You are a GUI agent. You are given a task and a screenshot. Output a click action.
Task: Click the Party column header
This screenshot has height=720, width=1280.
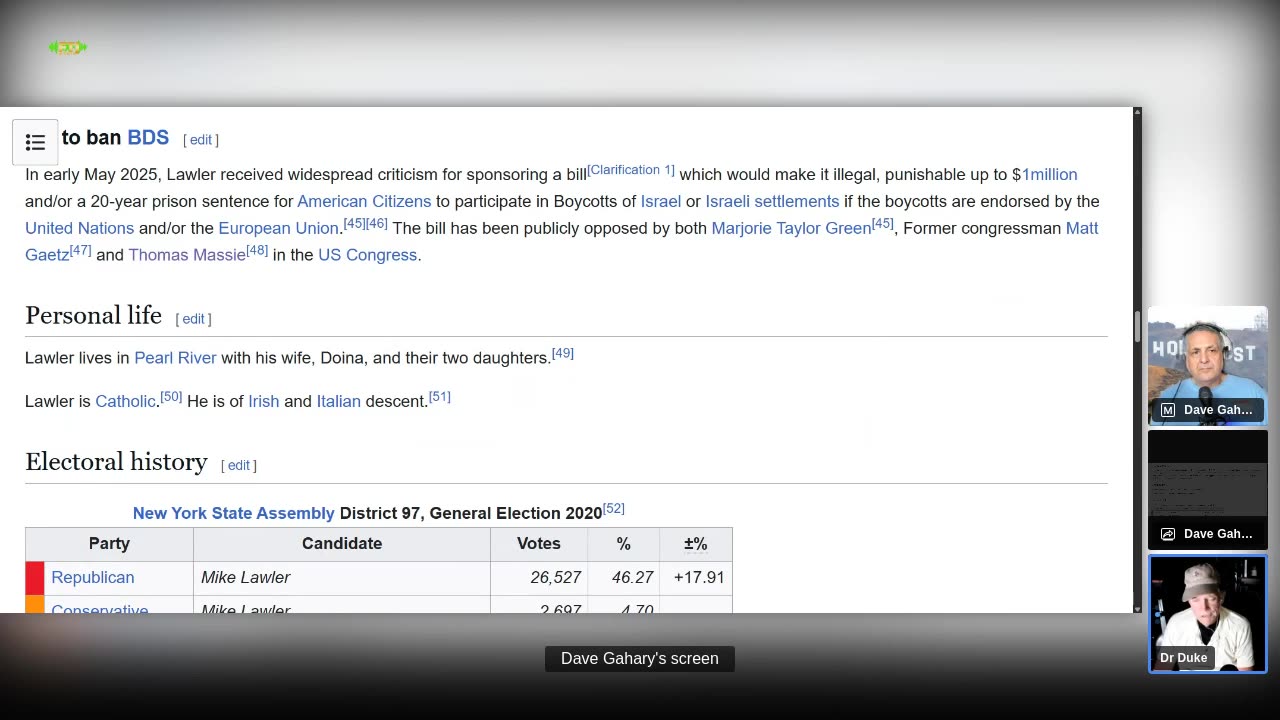pos(109,544)
